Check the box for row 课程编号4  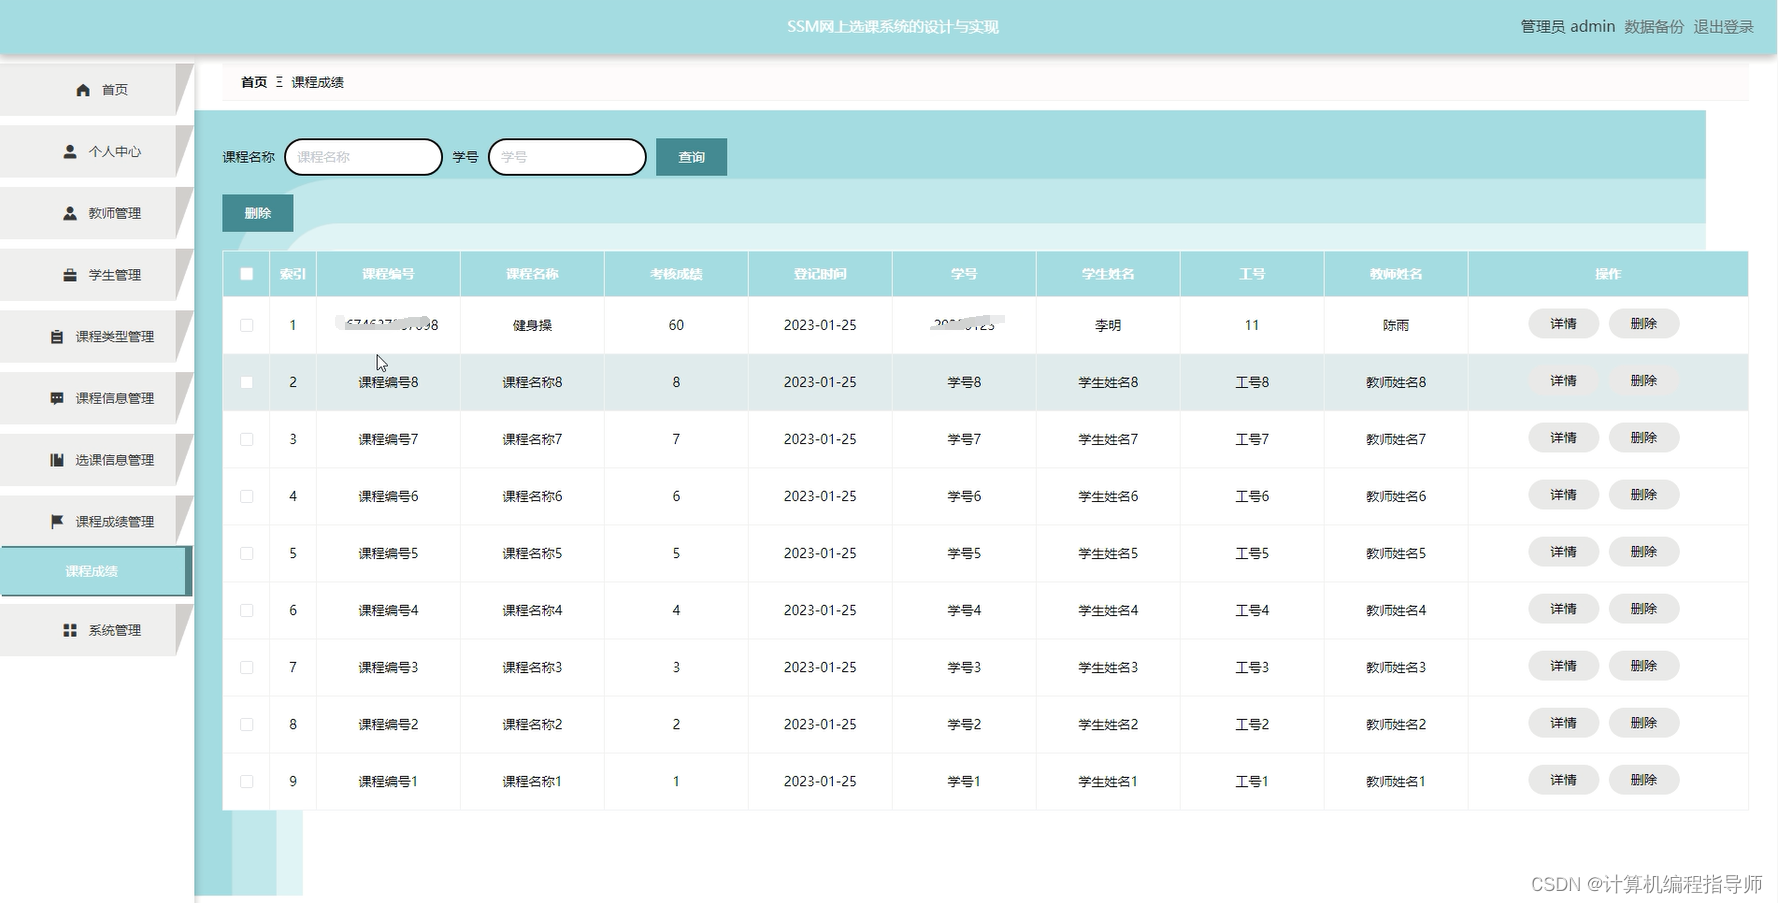point(247,610)
